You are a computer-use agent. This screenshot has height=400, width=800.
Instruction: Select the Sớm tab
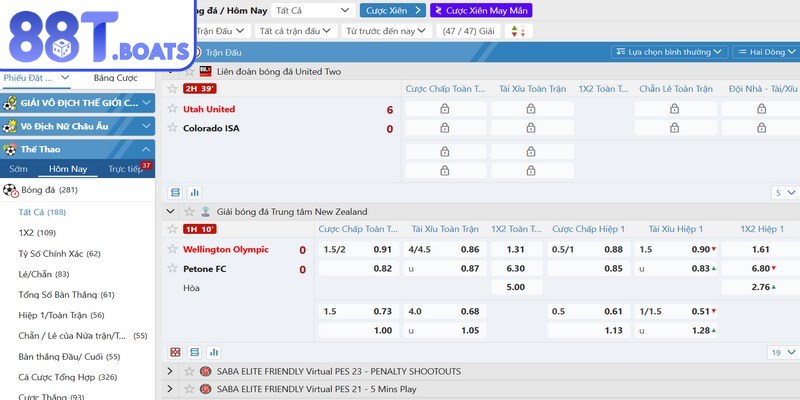coord(18,169)
